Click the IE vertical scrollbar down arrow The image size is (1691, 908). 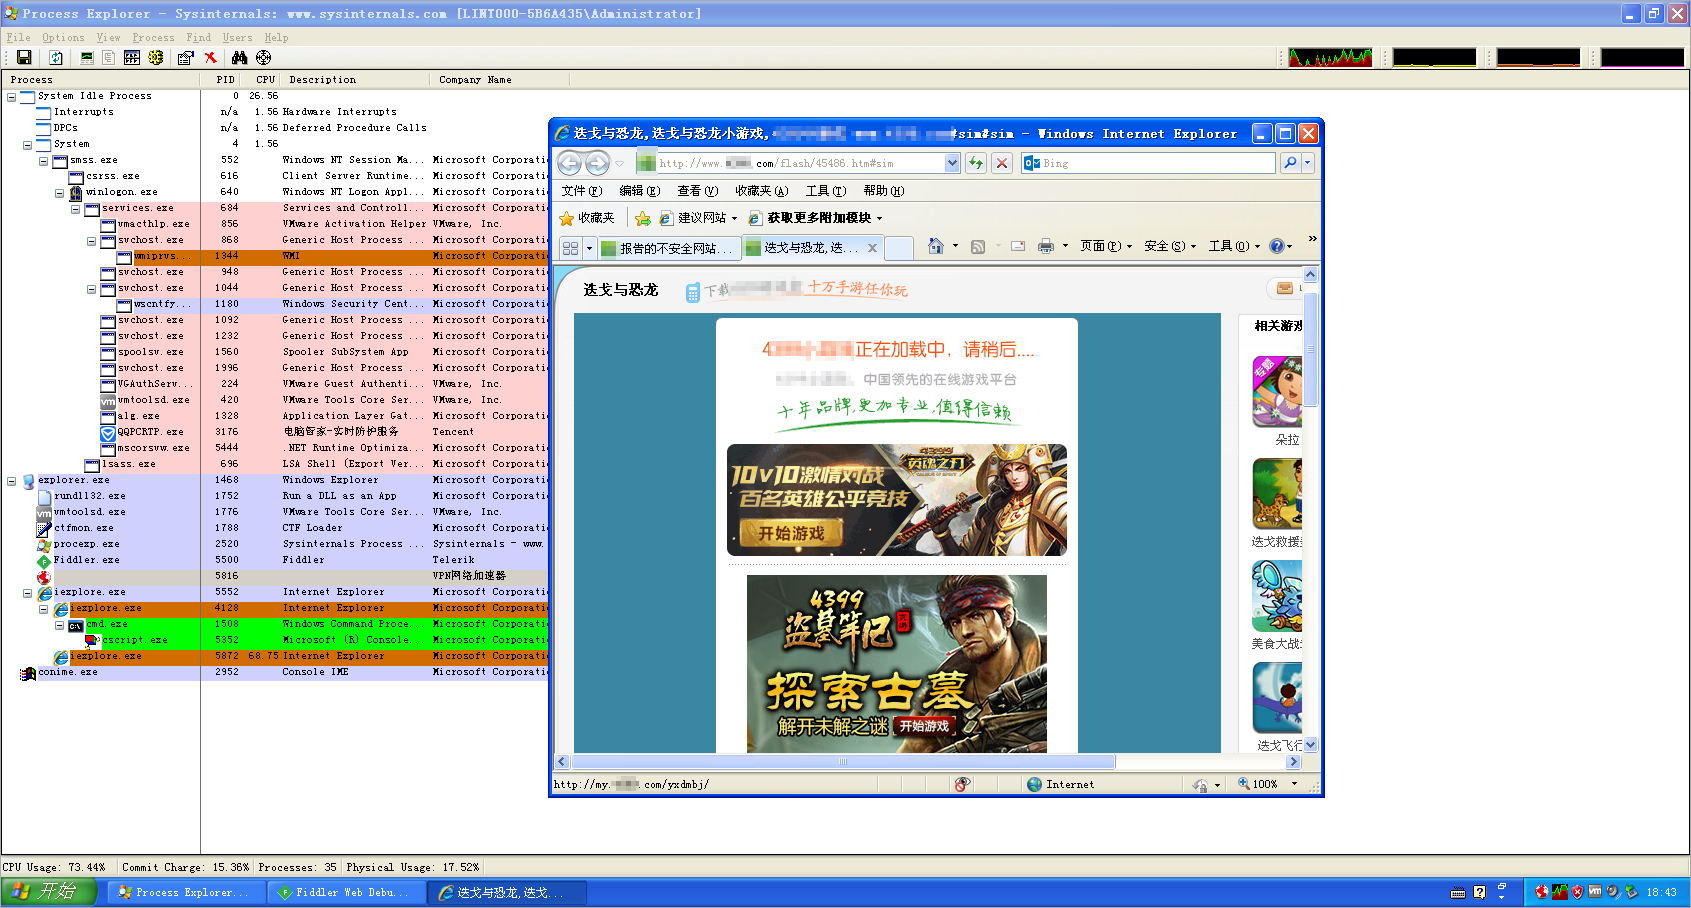pos(1311,745)
